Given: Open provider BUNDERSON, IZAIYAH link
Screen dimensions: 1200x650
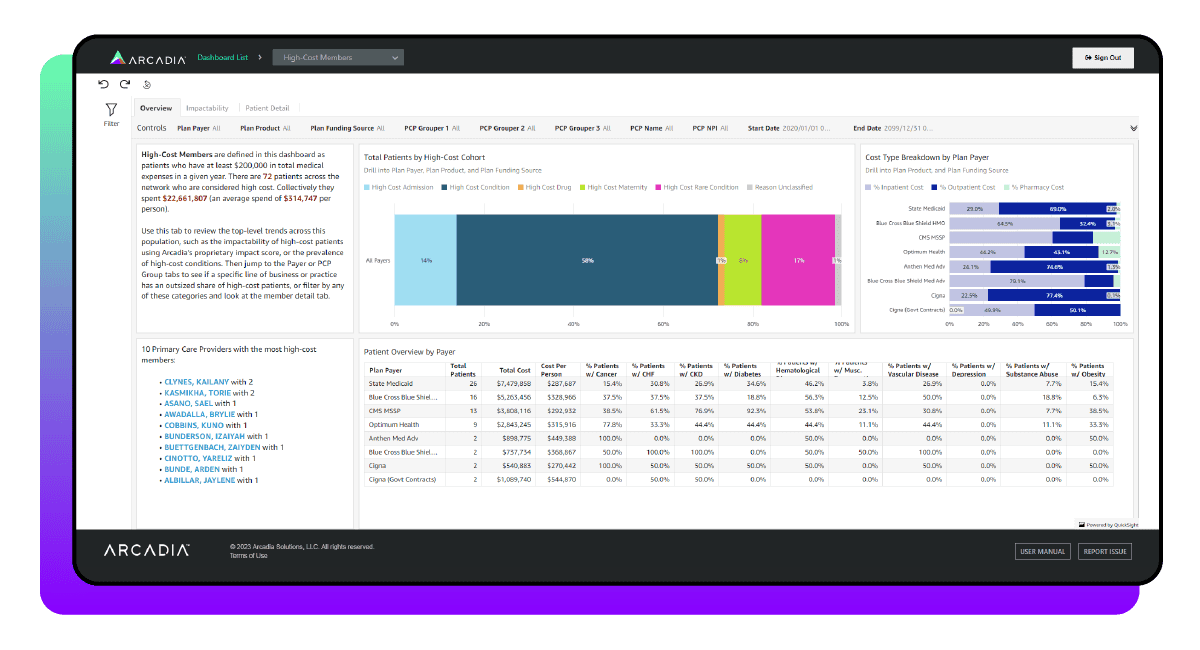Looking at the screenshot, I should [x=206, y=436].
